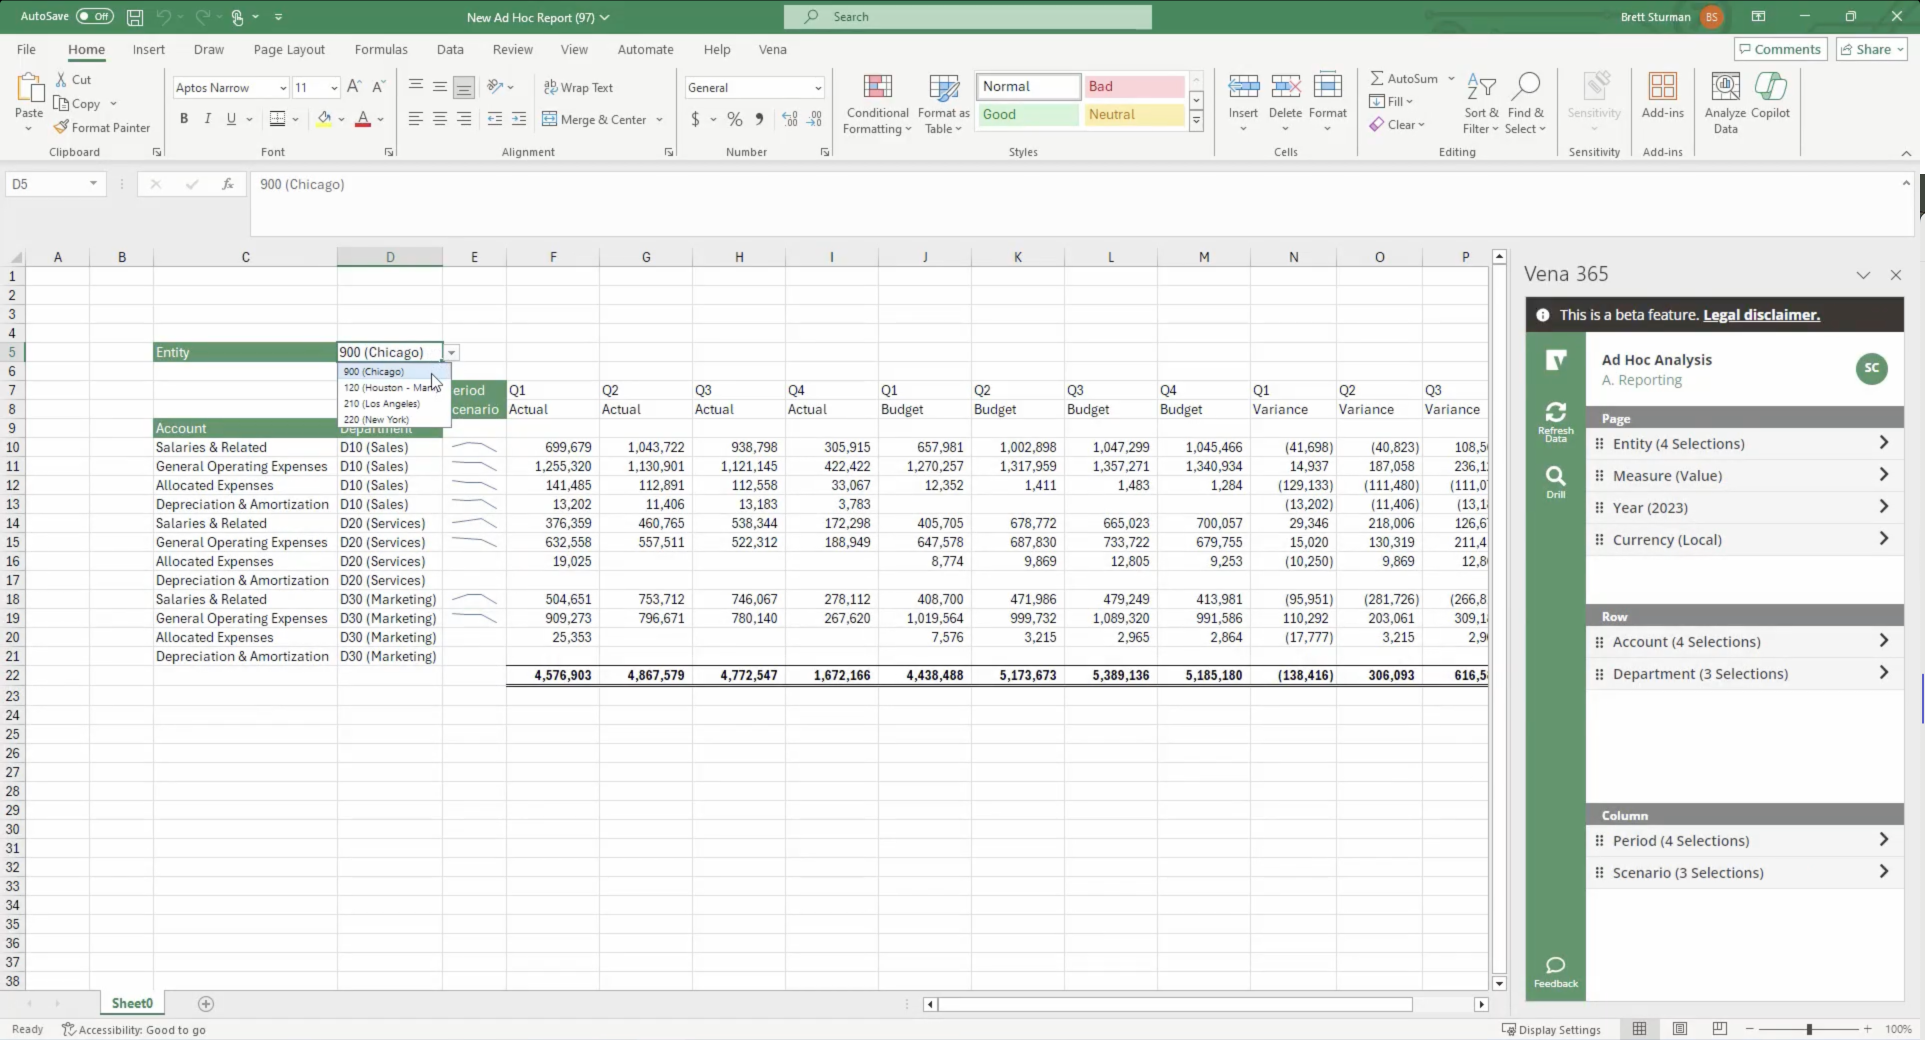Open the Aptos Narrow font name dropdown
The width and height of the screenshot is (1925, 1040).
pyautogui.click(x=283, y=88)
